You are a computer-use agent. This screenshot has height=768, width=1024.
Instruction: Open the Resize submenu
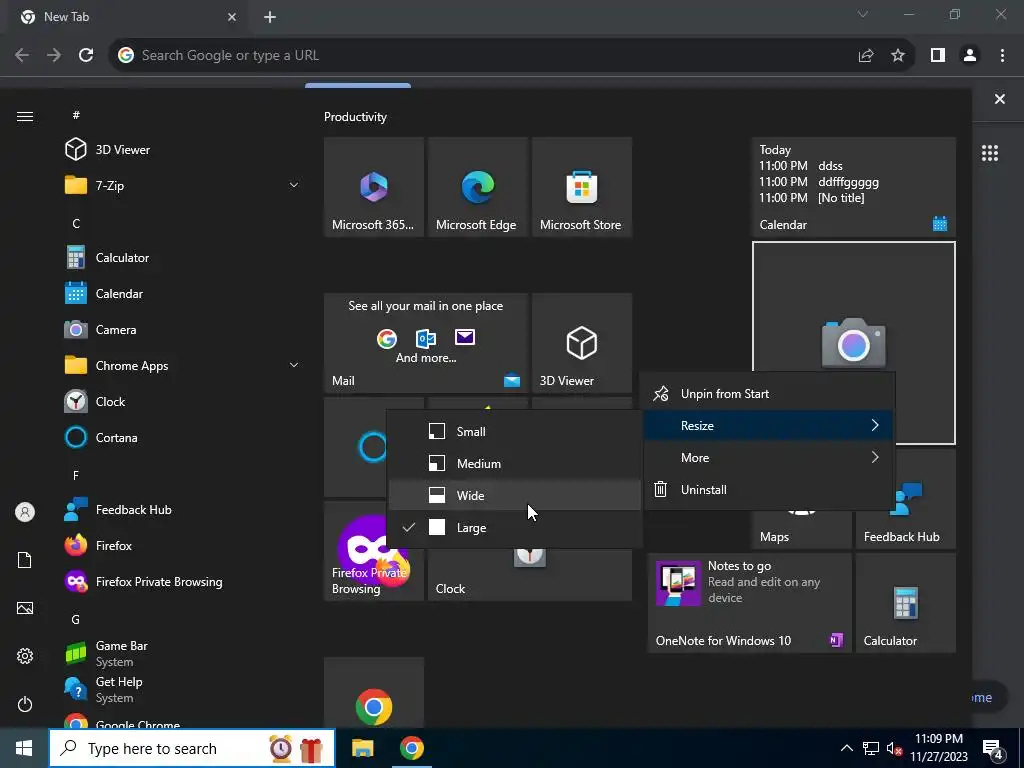[x=769, y=426]
